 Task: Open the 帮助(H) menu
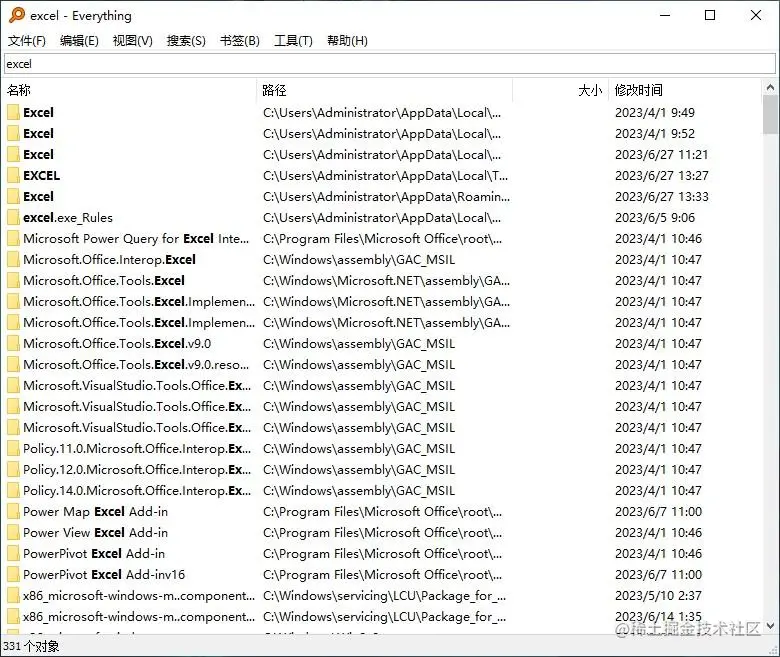pyautogui.click(x=347, y=41)
